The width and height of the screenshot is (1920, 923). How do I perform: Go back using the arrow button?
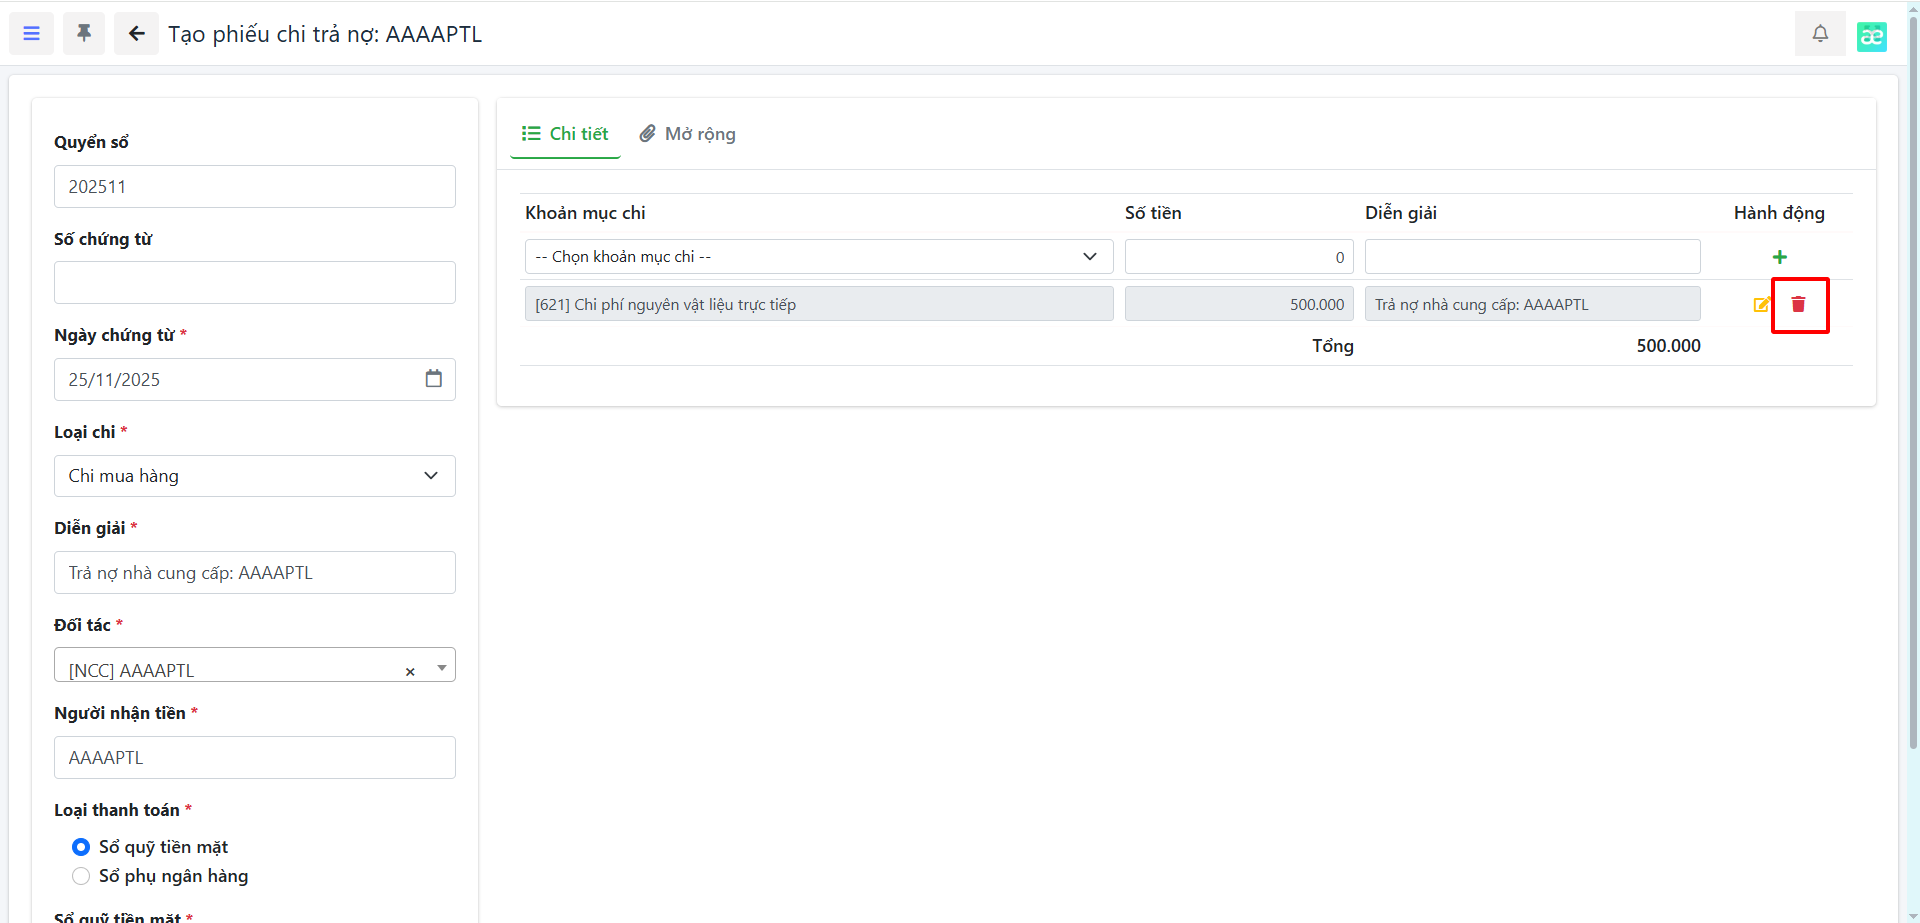(x=136, y=34)
